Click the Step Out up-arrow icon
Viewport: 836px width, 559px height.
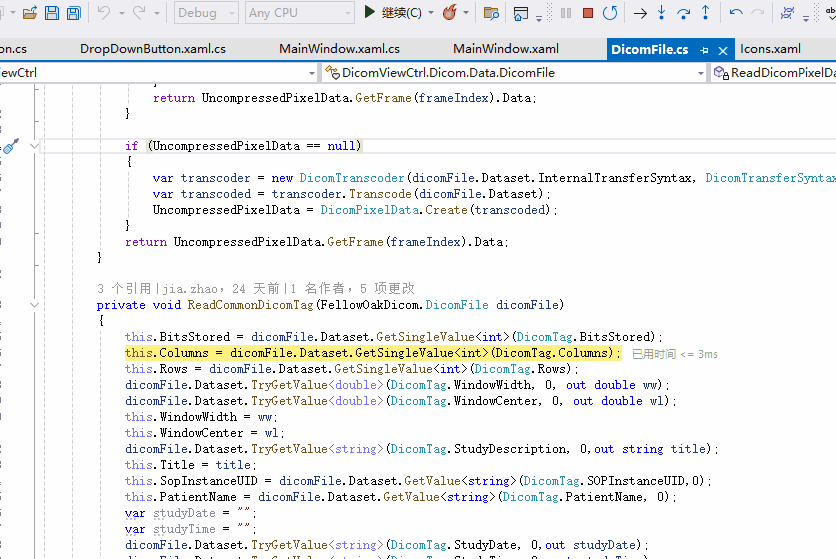pos(705,12)
